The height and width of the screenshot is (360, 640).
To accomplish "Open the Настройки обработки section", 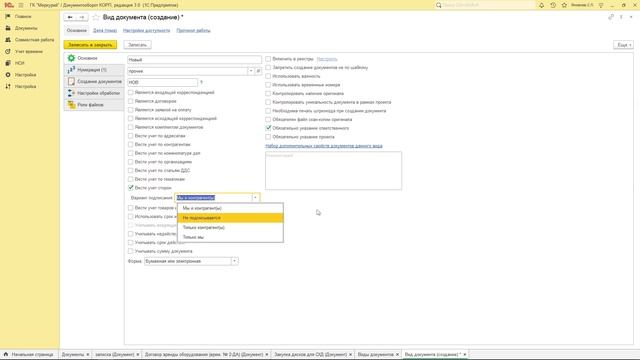I will pyautogui.click(x=94, y=93).
